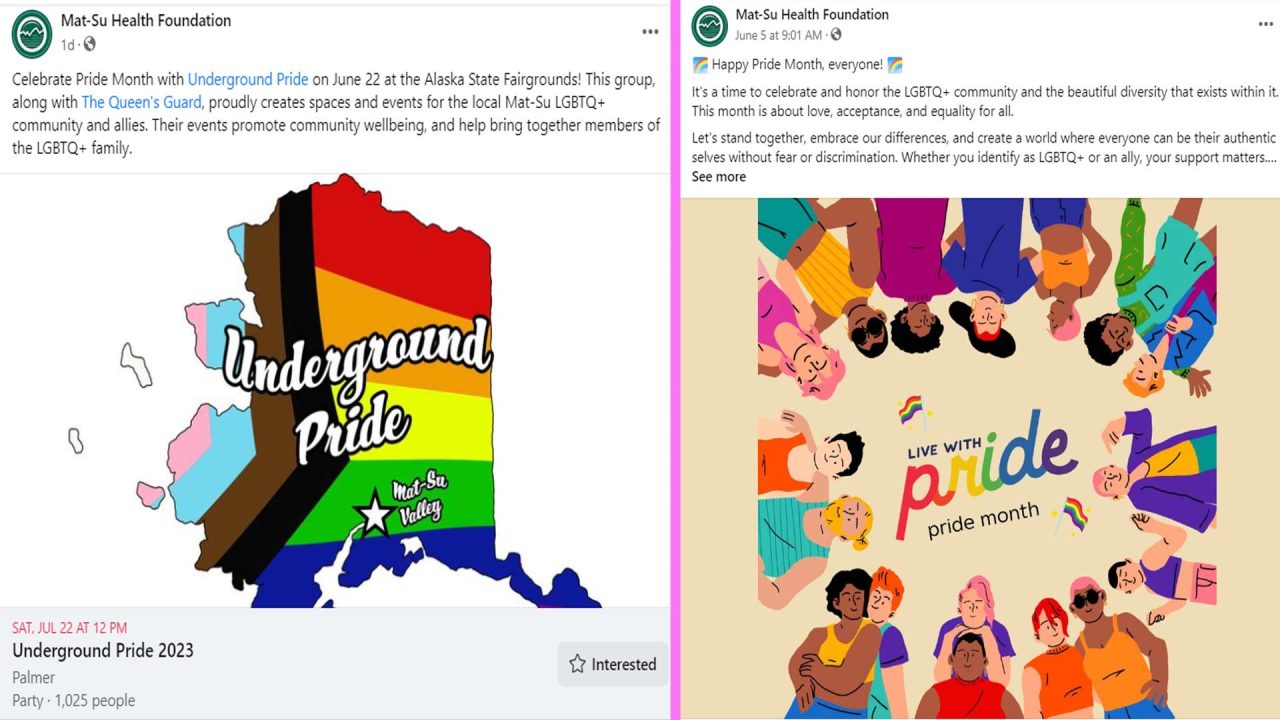Open the Underground Pride Alaska map image
The image size is (1280, 720).
click(x=335, y=391)
